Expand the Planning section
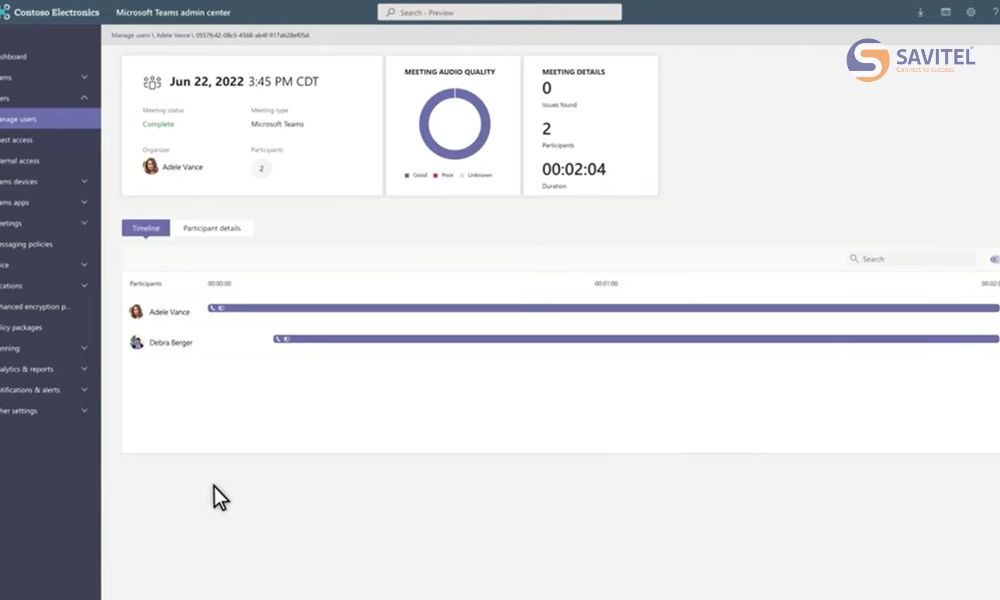The image size is (1000, 600). [84, 348]
